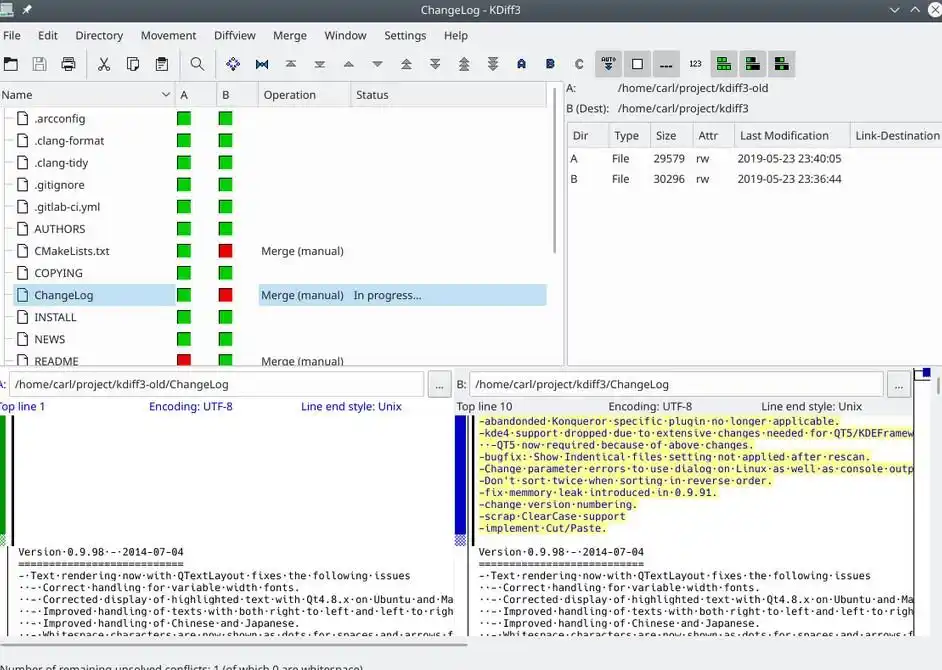Click the Status column header
Image resolution: width=942 pixels, height=670 pixels.
click(x=448, y=95)
